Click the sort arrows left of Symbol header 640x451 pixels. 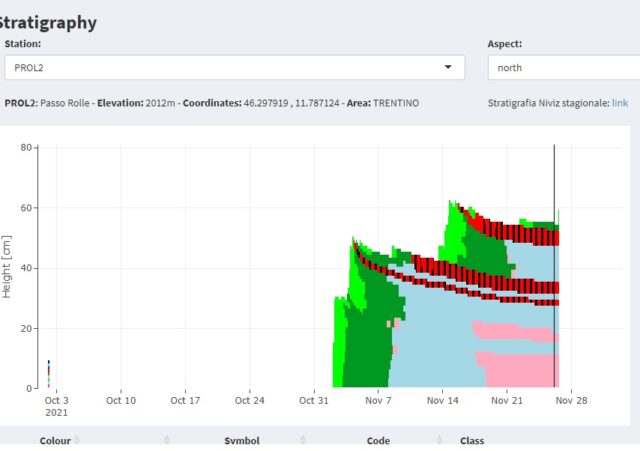pyautogui.click(x=167, y=440)
